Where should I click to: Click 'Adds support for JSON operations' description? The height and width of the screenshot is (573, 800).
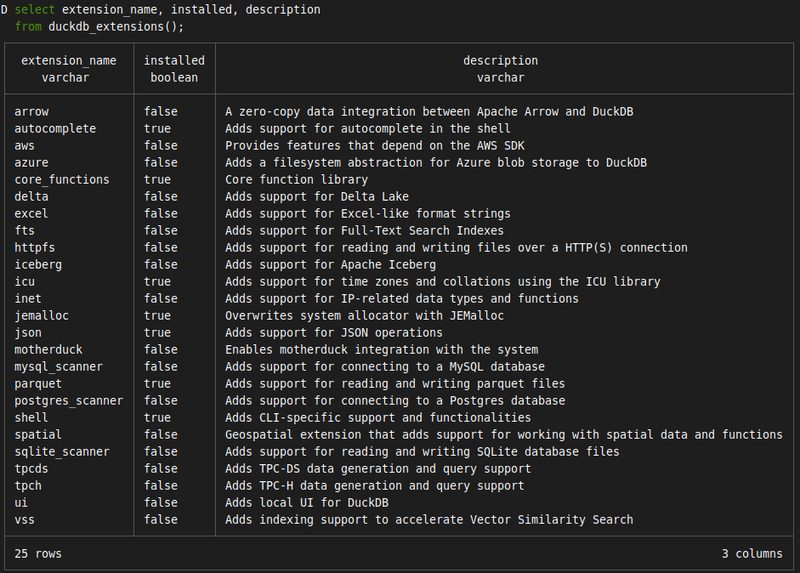point(334,333)
